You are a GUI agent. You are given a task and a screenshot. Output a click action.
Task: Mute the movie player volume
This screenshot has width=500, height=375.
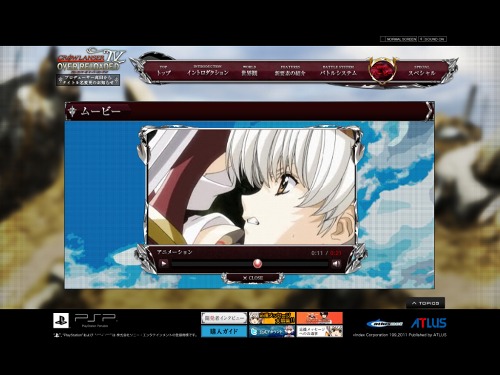336,264
